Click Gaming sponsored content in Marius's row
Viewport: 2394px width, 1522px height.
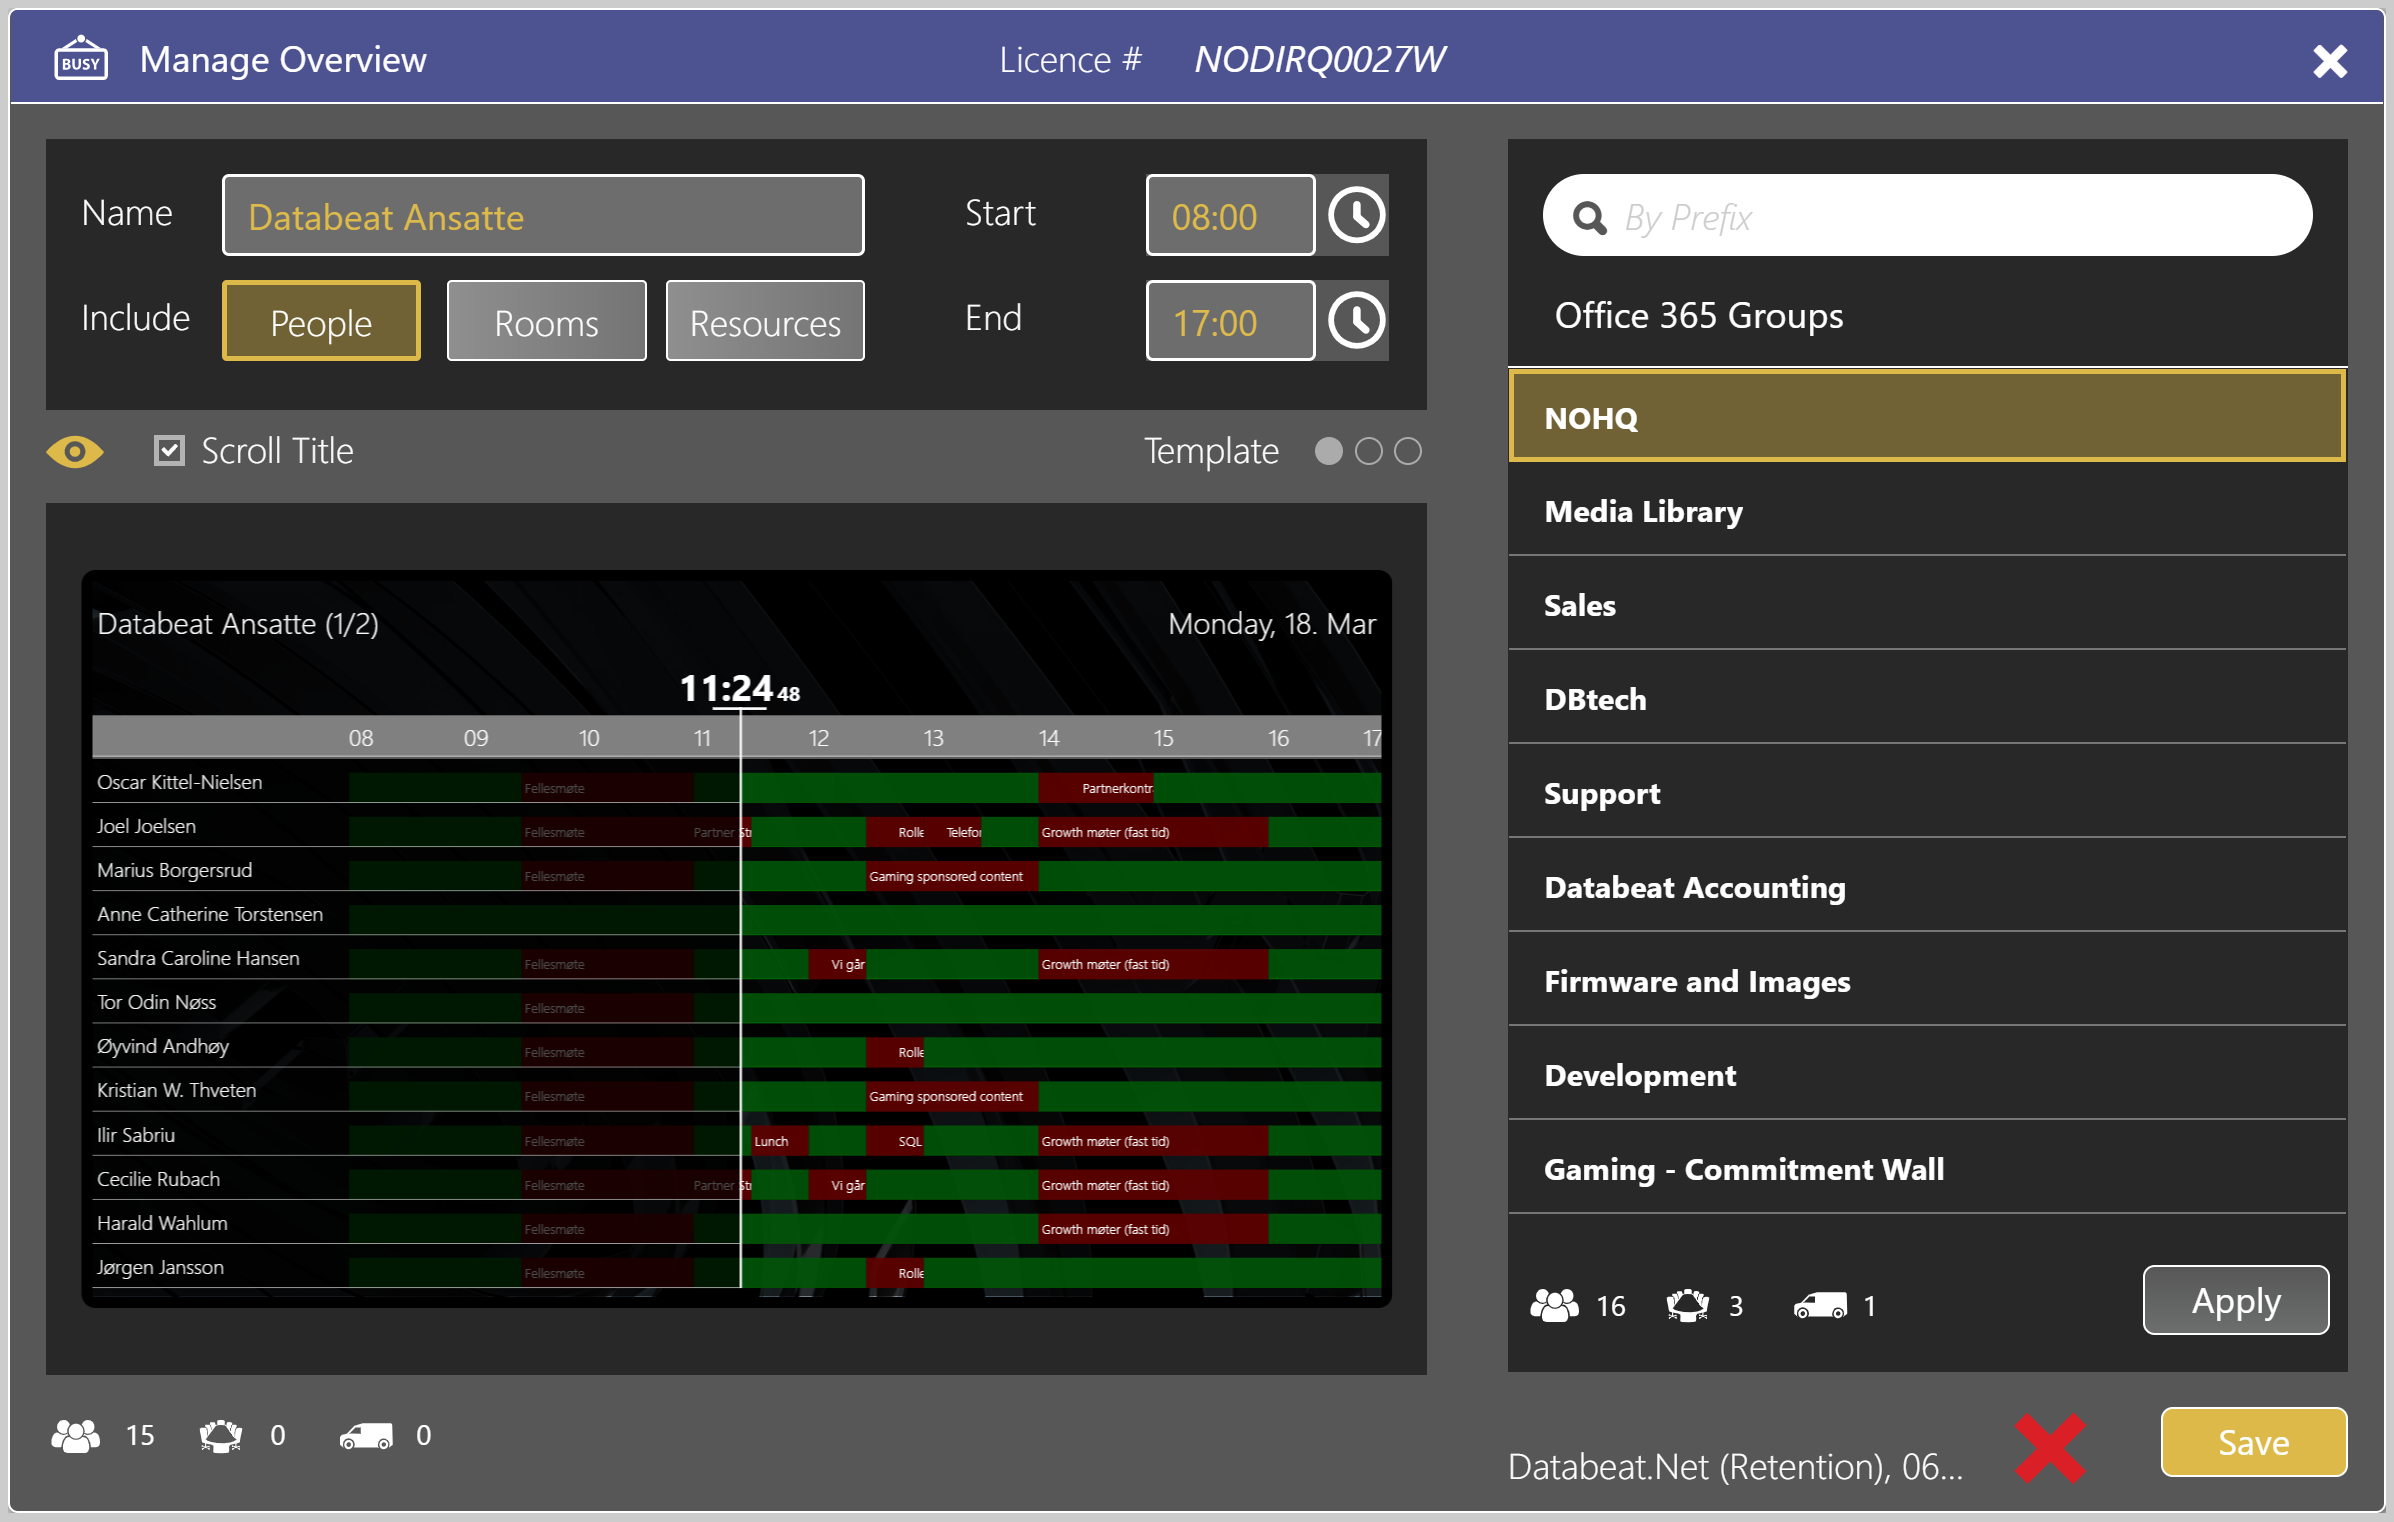[x=951, y=876]
